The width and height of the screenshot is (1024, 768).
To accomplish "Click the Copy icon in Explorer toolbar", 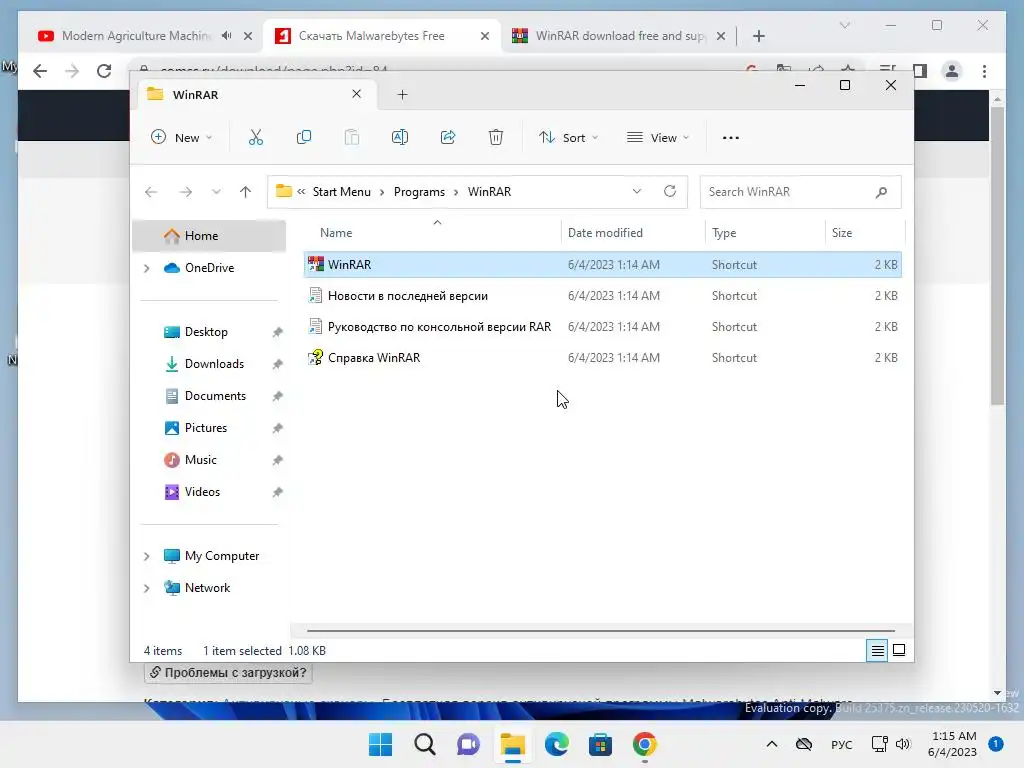I will (304, 138).
